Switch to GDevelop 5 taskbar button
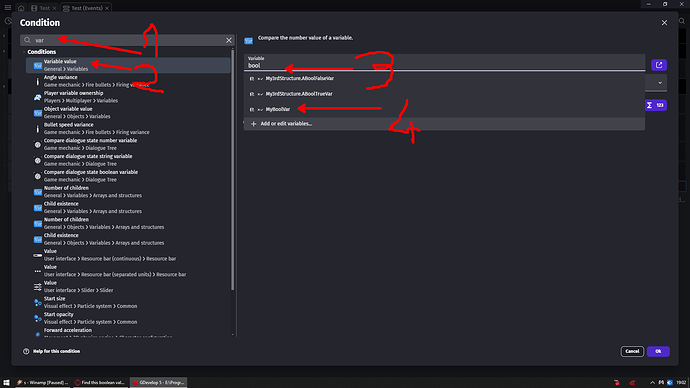This screenshot has width=690, height=388. [158, 383]
